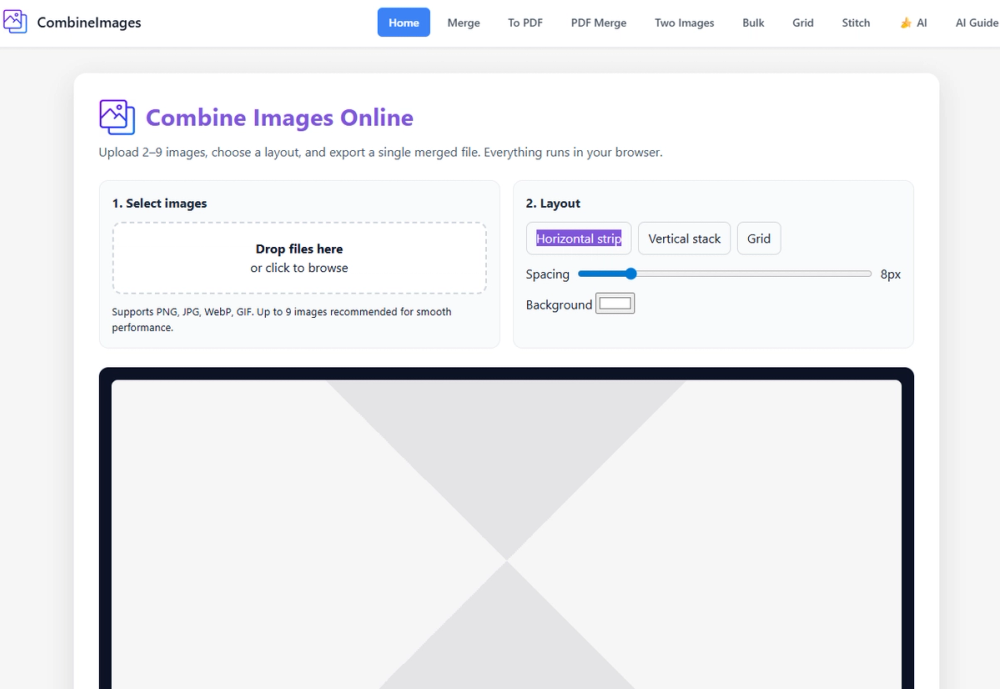Viewport: 1000px width, 689px height.
Task: Click the Drop files here upload area
Action: (299, 258)
